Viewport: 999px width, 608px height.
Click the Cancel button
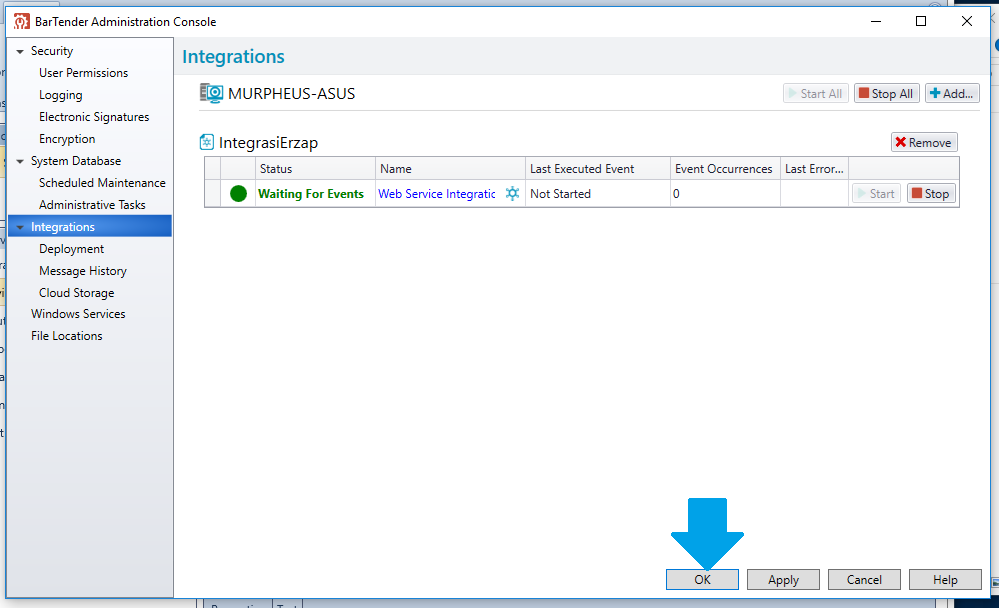(864, 579)
